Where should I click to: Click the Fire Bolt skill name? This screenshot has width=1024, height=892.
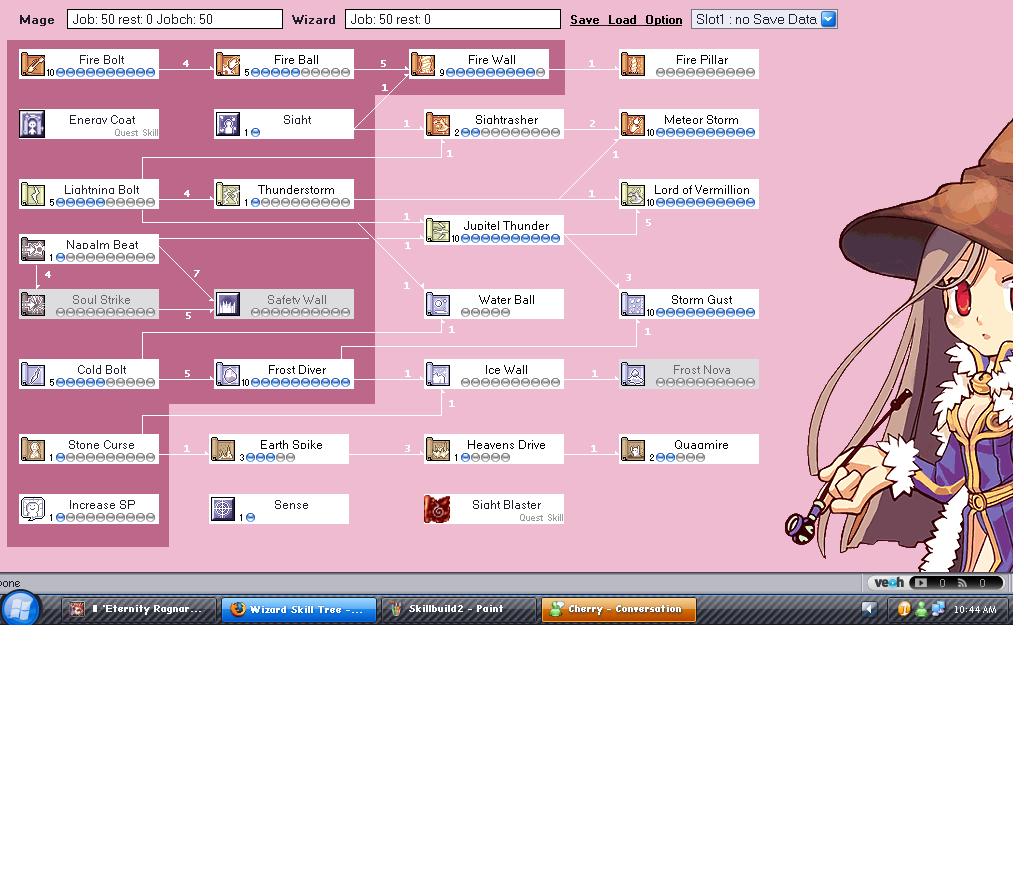click(101, 59)
